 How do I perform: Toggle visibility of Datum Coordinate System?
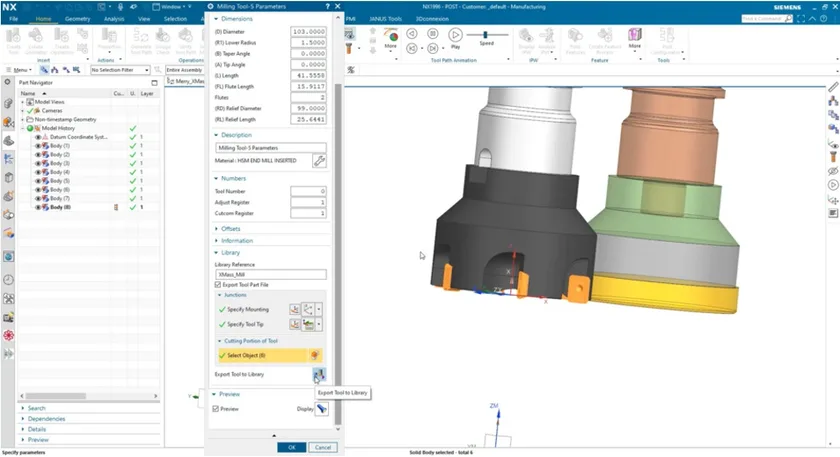tap(38, 137)
